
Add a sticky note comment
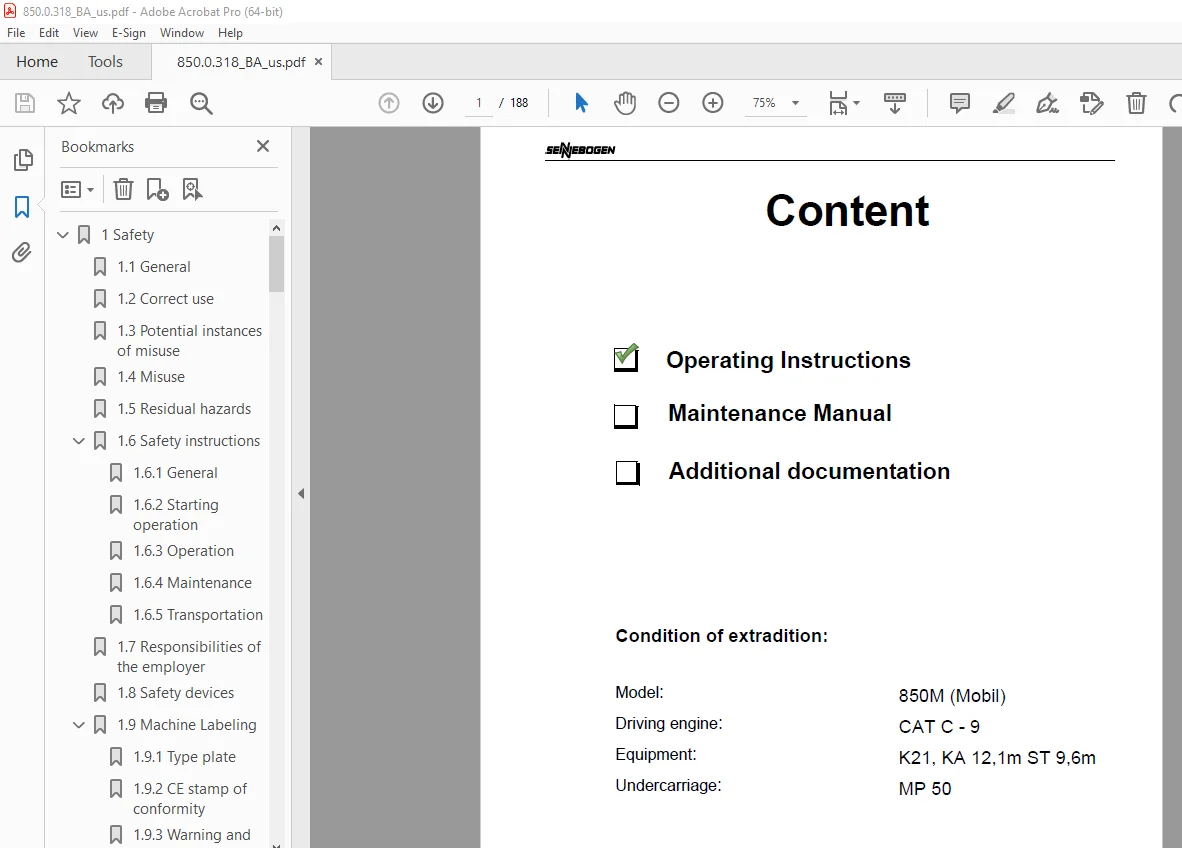960,103
